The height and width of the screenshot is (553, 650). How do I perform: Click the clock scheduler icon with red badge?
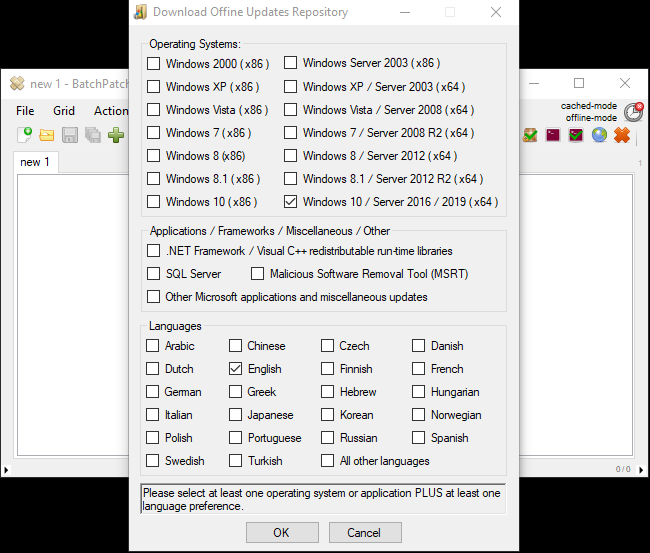634,112
